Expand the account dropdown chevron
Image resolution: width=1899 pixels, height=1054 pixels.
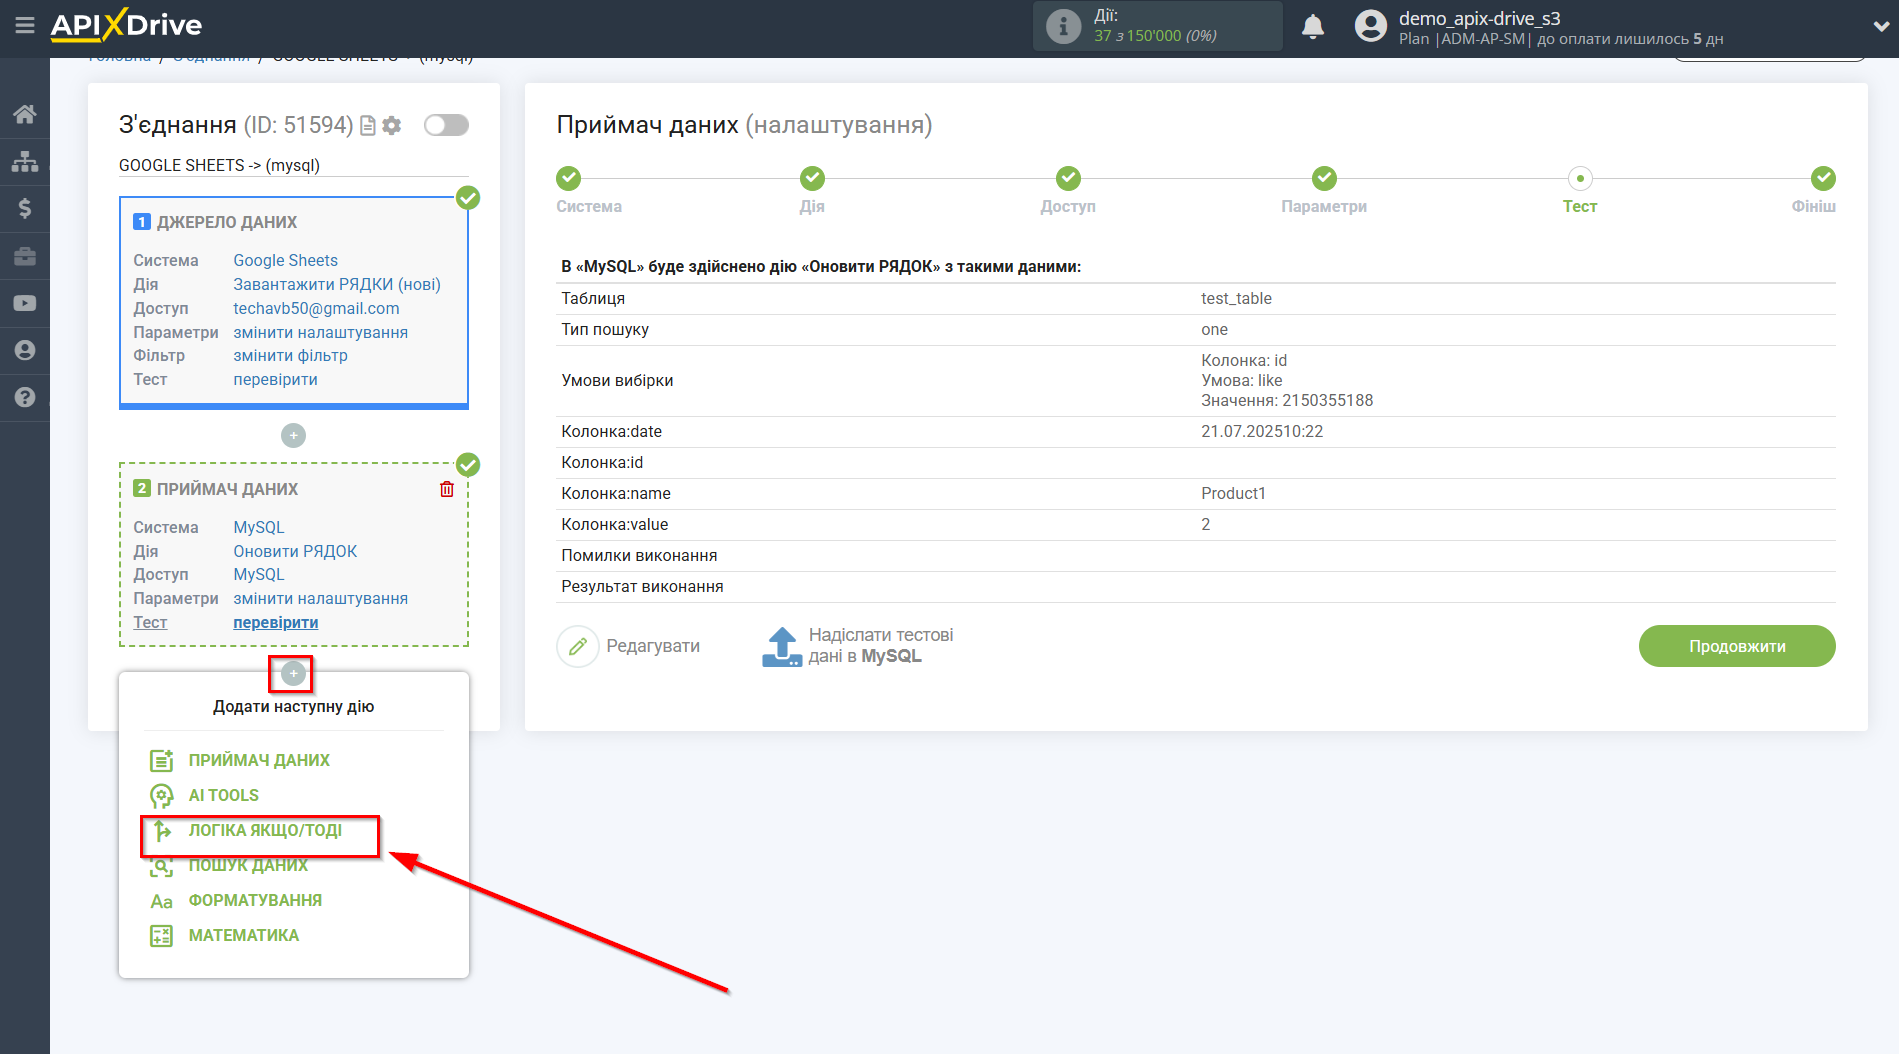tap(1880, 27)
